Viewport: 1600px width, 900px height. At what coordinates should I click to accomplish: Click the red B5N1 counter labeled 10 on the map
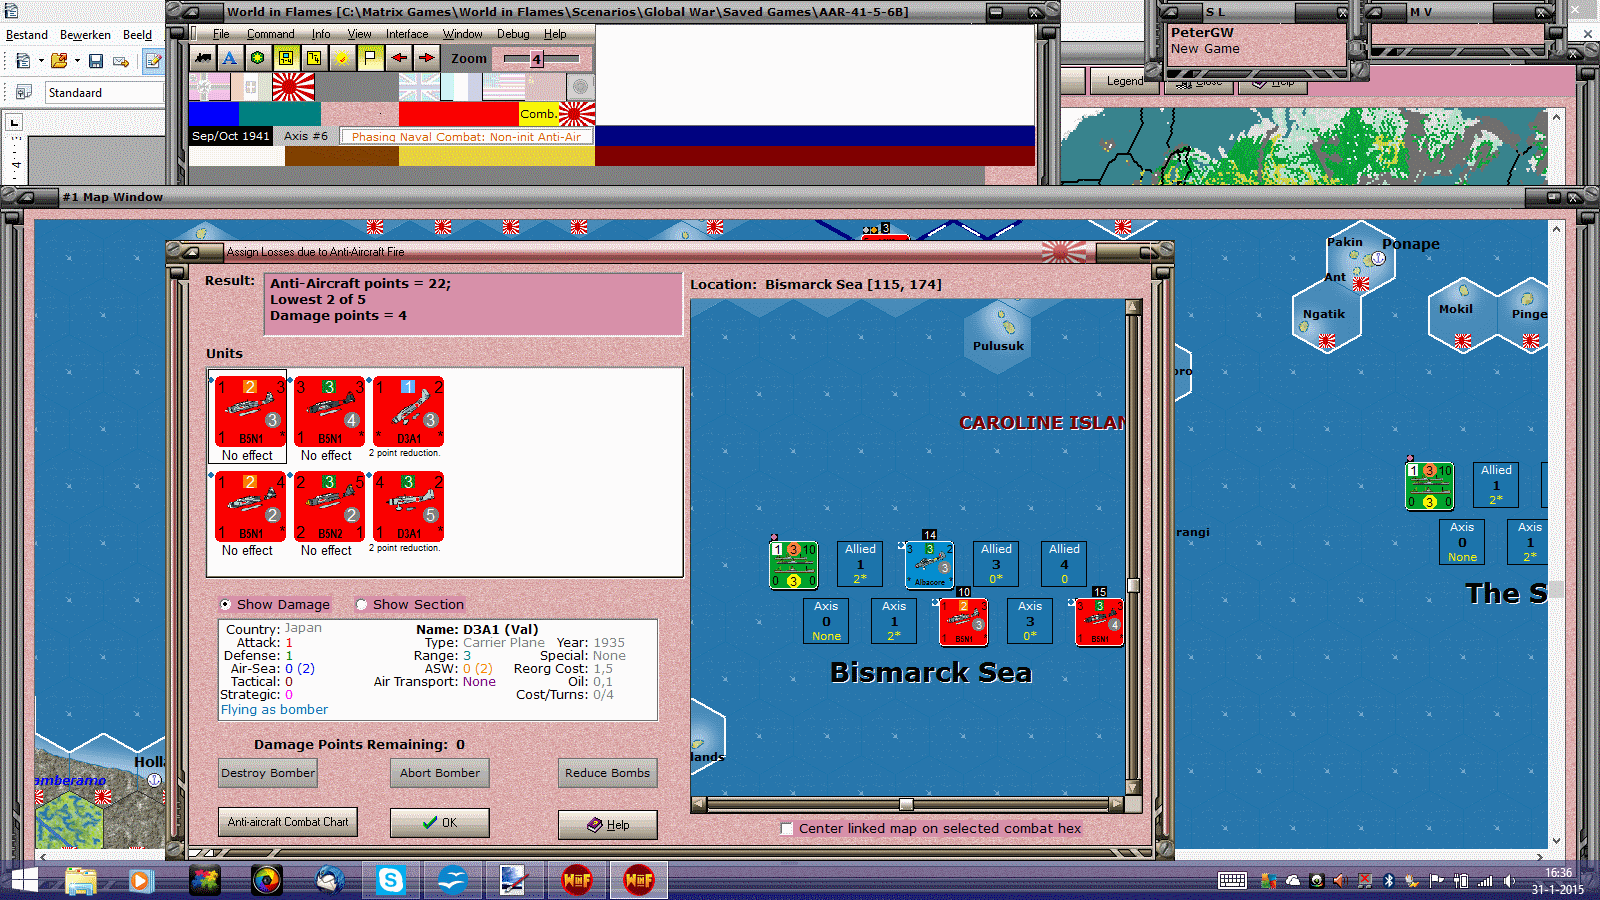[963, 622]
